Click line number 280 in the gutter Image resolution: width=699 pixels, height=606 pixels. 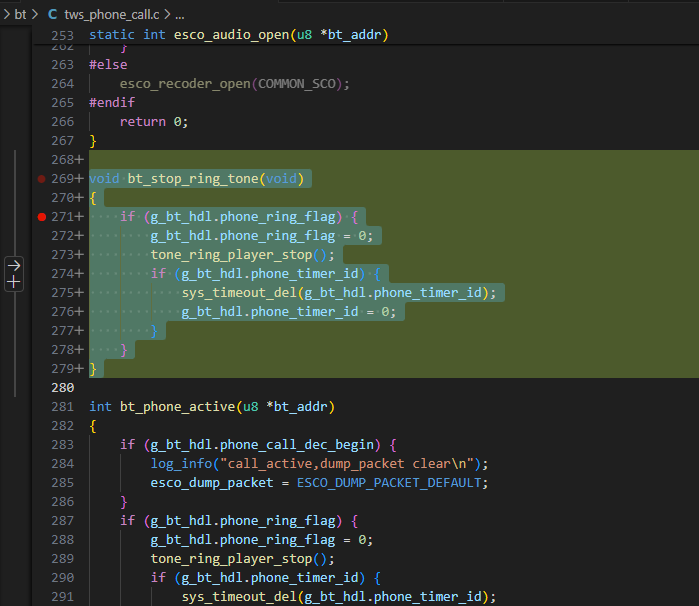pos(62,388)
